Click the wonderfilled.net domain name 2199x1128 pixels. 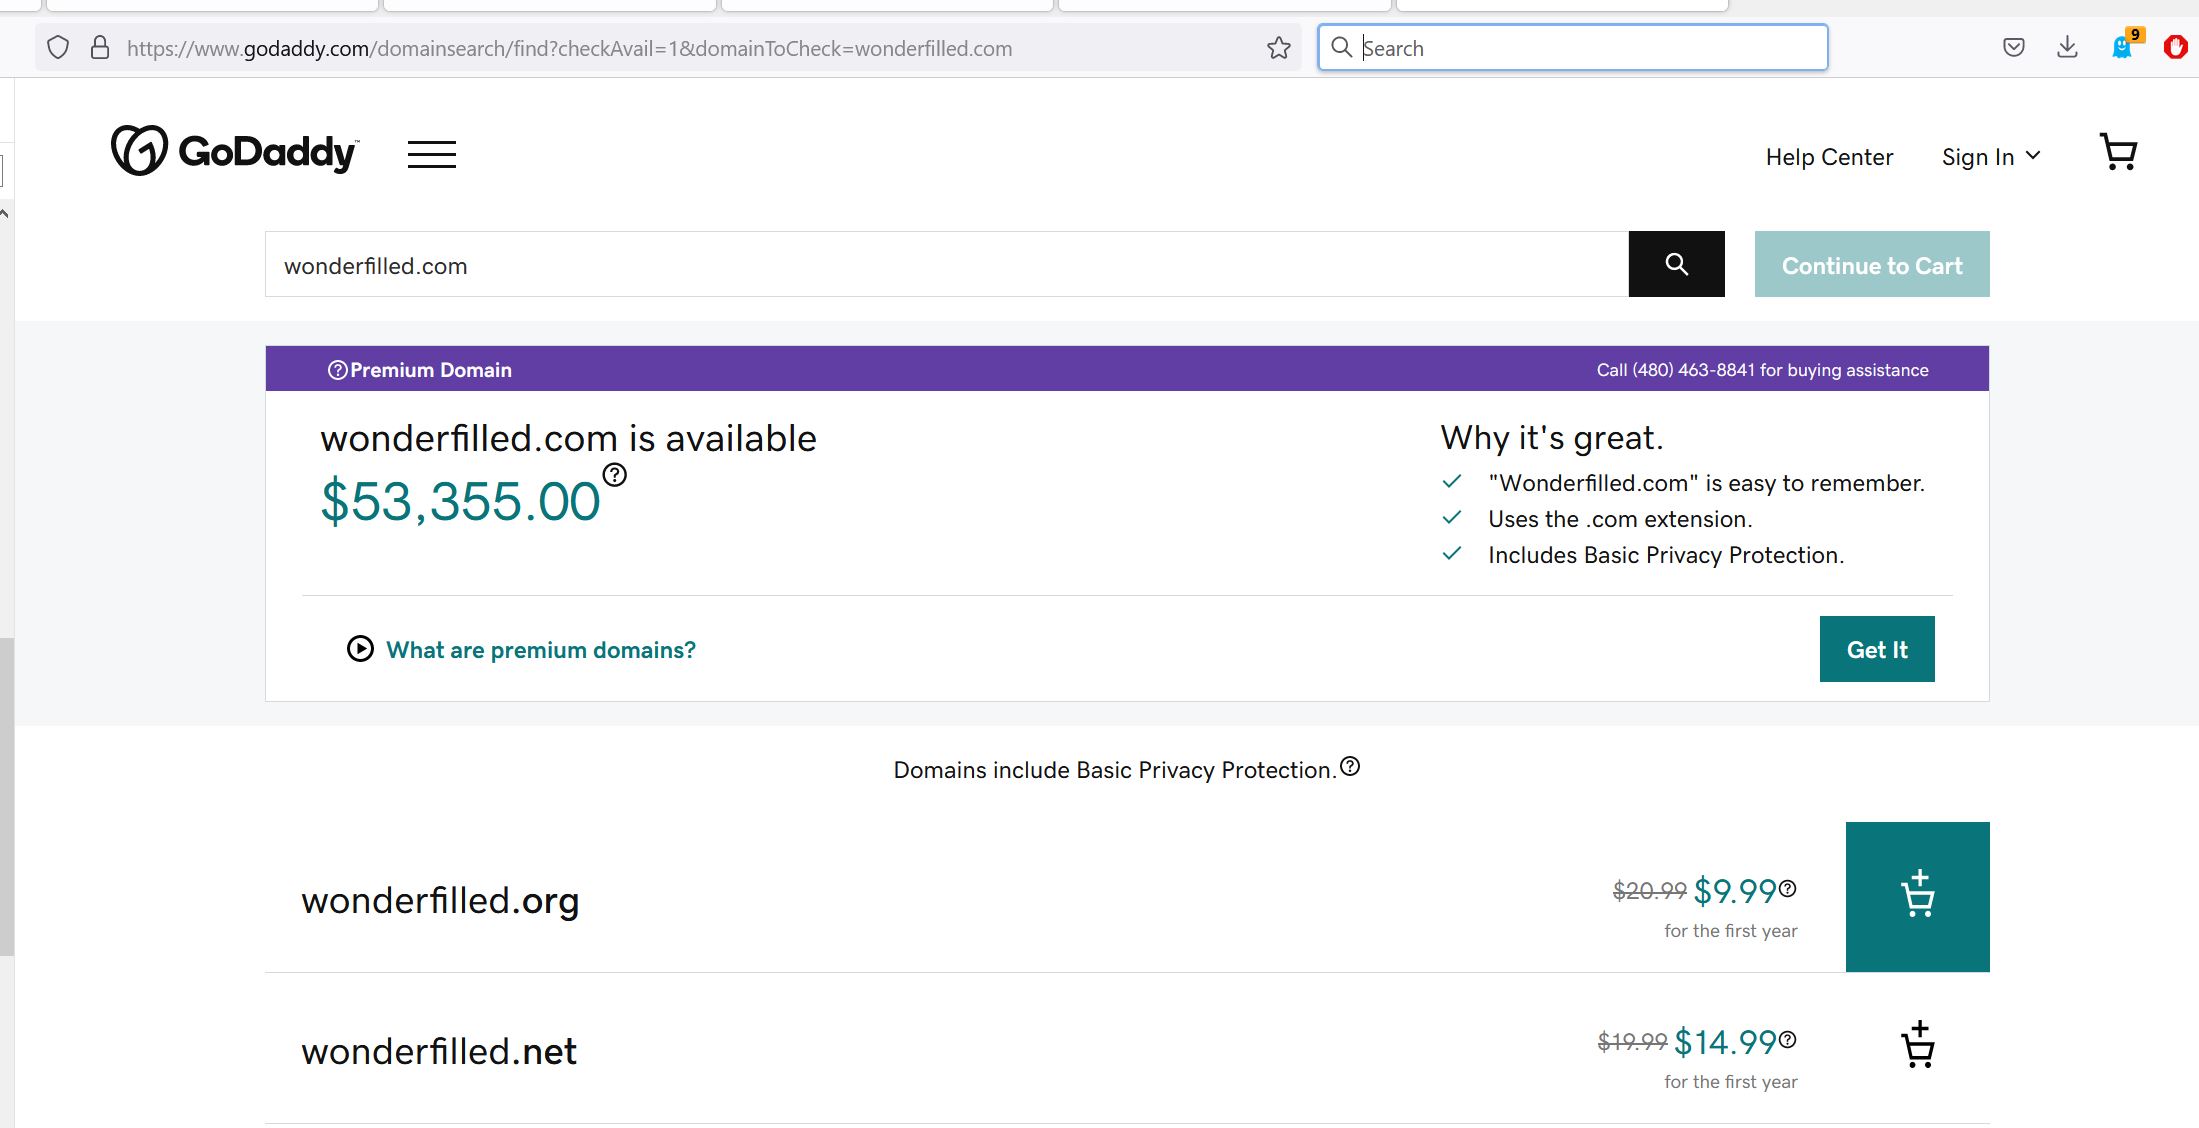[x=439, y=1051]
